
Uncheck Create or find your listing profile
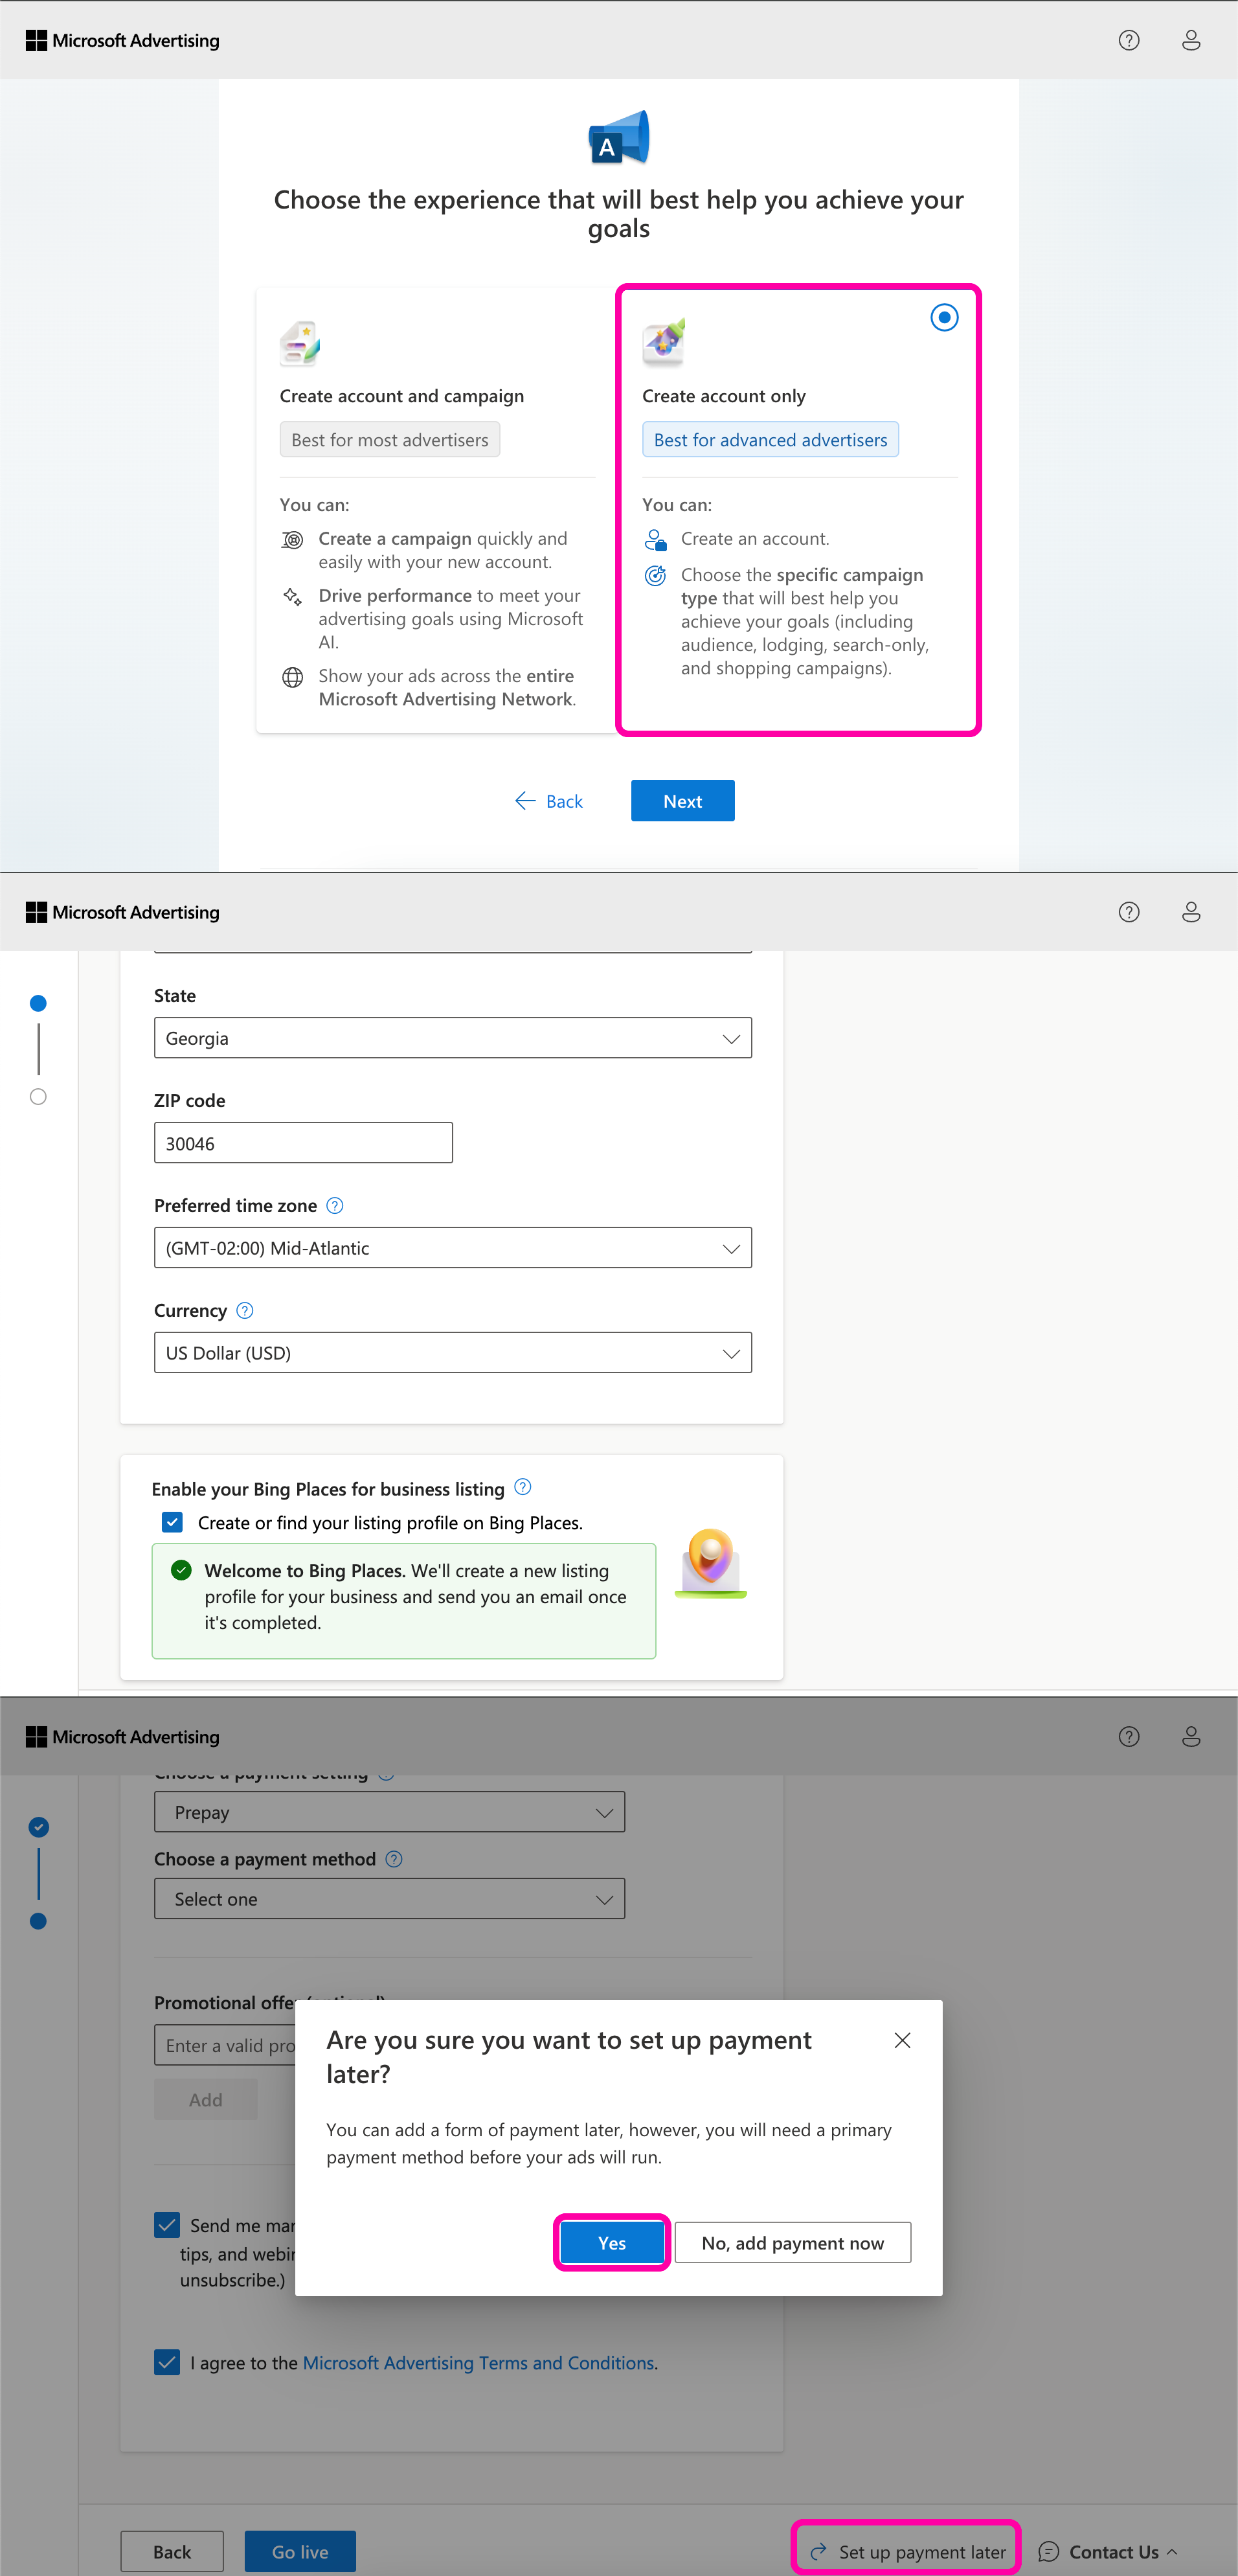[x=172, y=1522]
